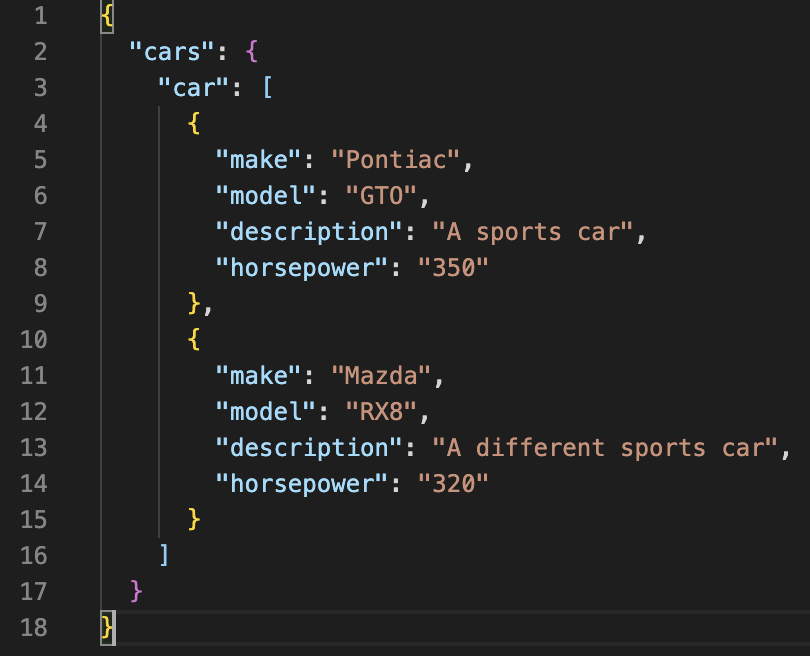
Task: Click the "A sports car" value
Action: pyautogui.click(x=533, y=231)
